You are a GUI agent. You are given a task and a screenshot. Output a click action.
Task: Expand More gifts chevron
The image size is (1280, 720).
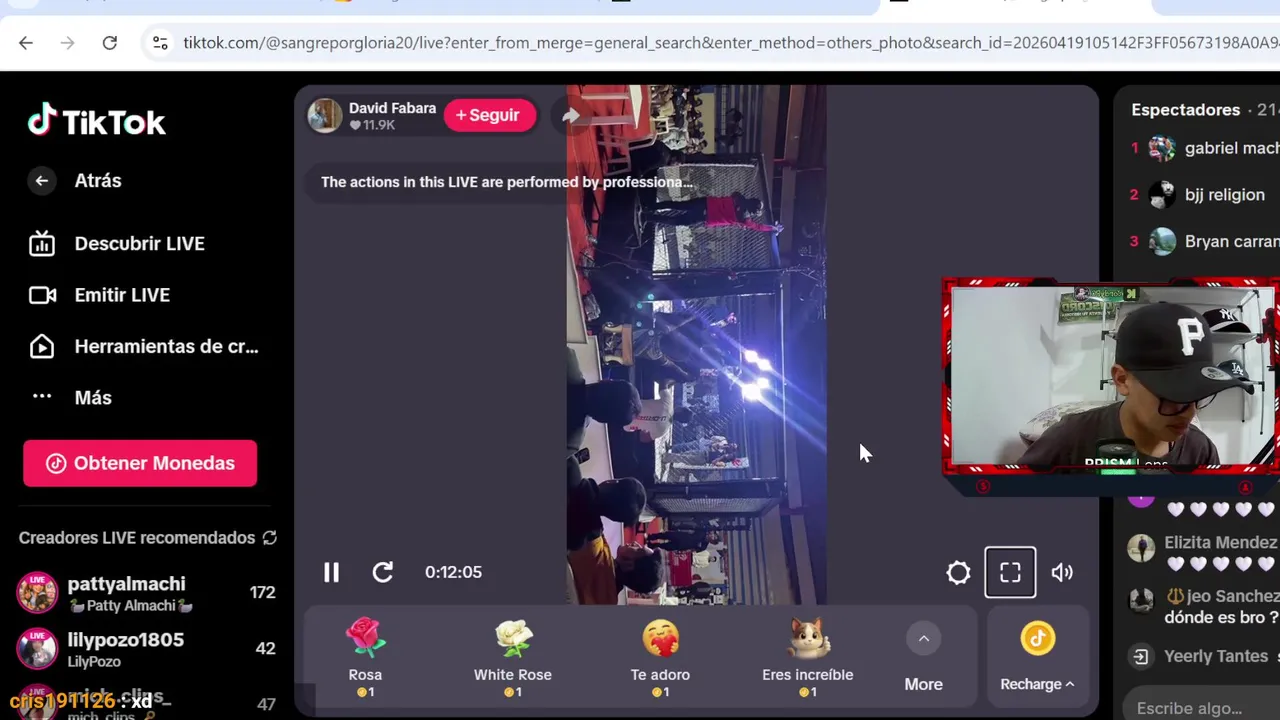tap(924, 639)
